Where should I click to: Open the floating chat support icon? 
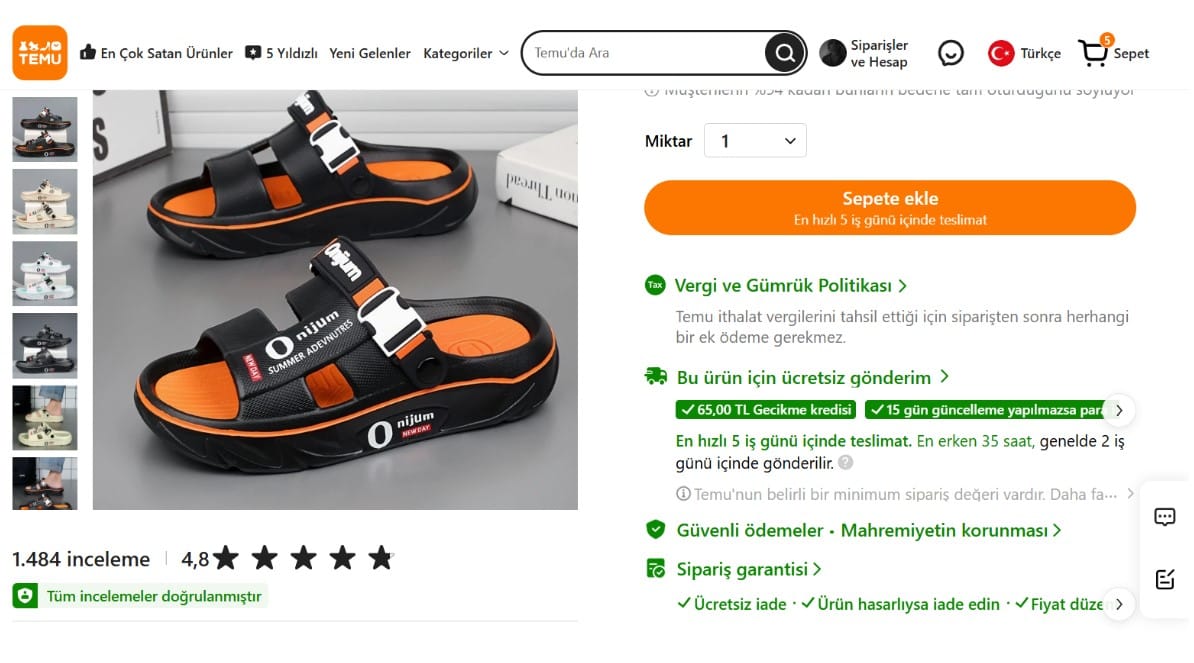[1164, 517]
